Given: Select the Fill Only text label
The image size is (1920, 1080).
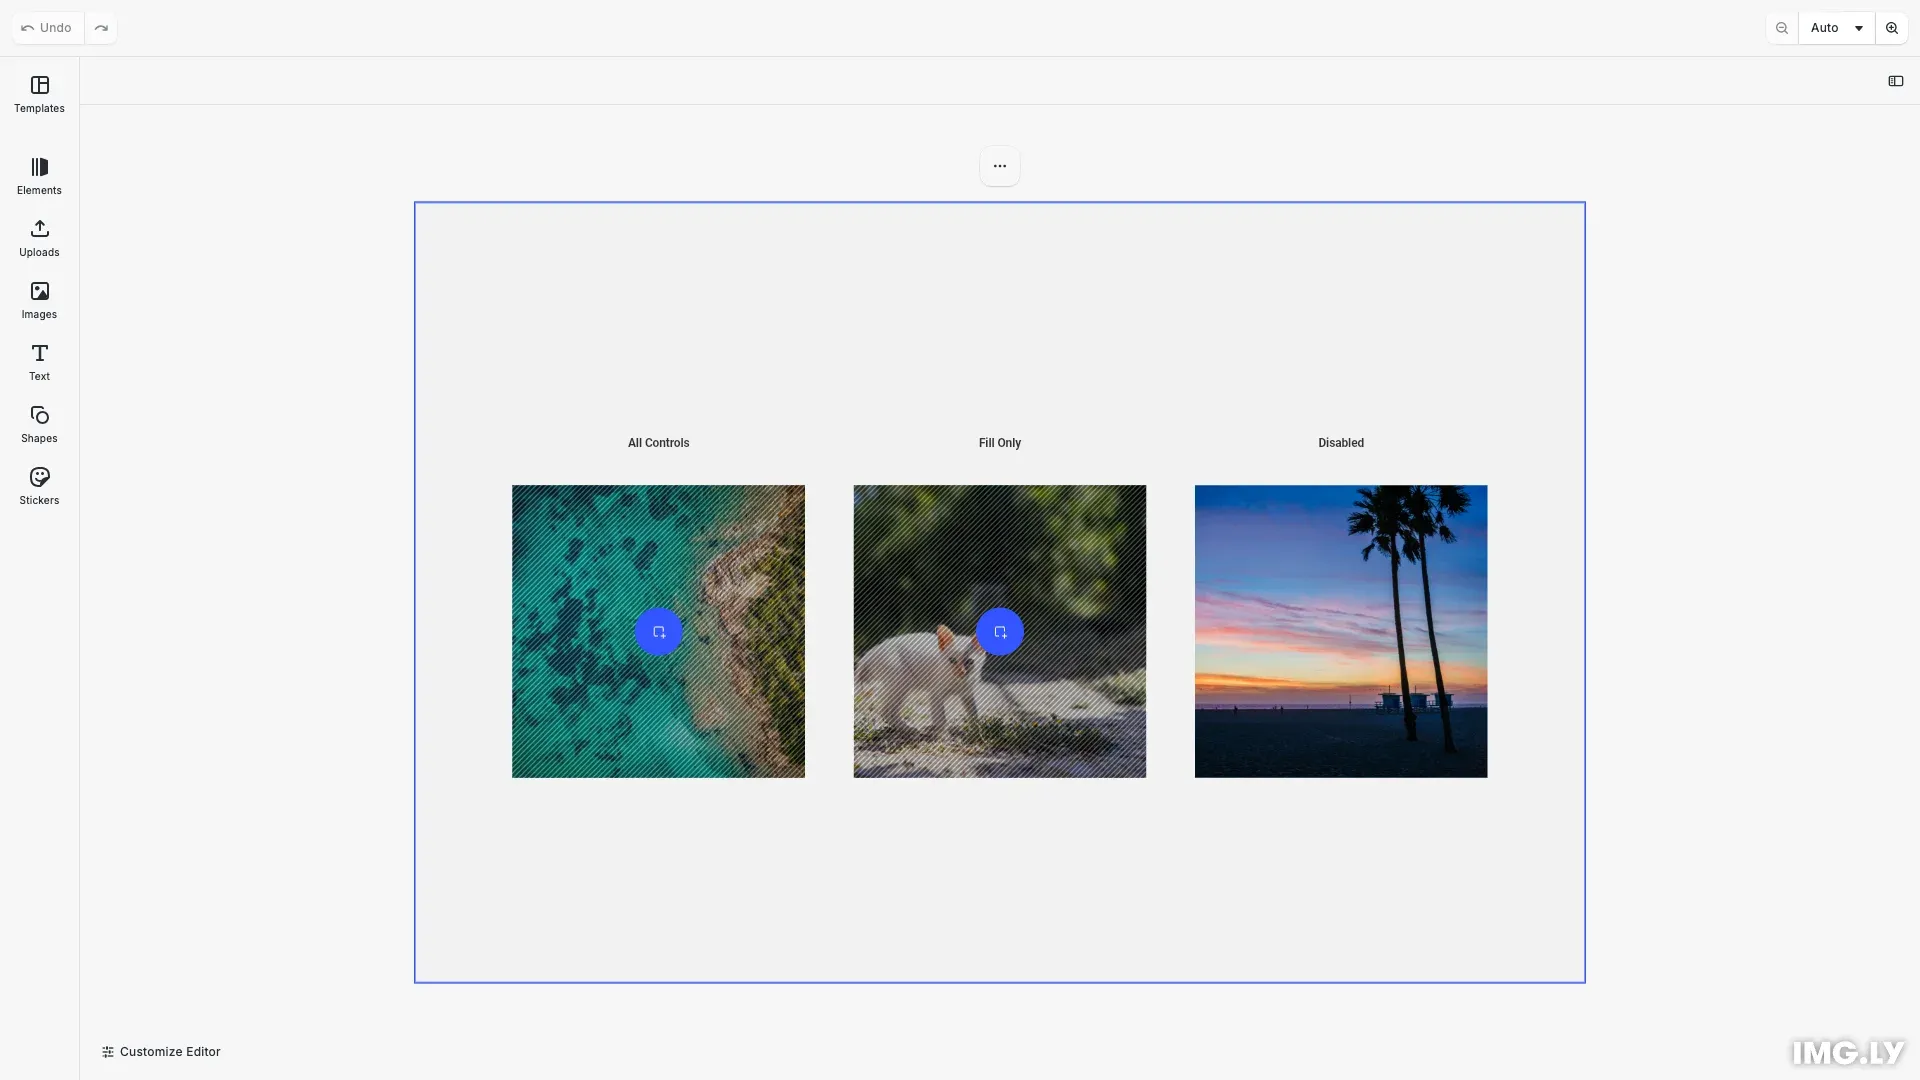Looking at the screenshot, I should click(999, 443).
